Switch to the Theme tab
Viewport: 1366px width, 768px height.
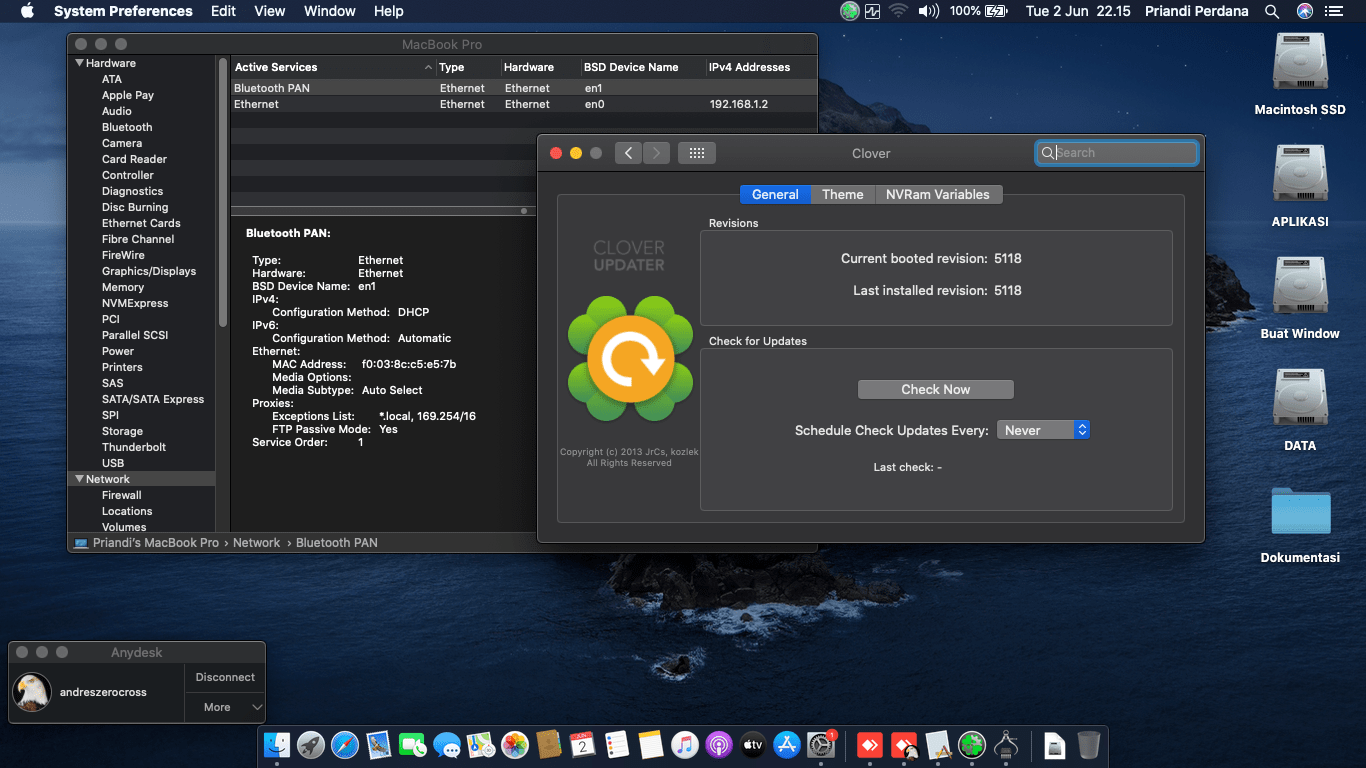[843, 194]
